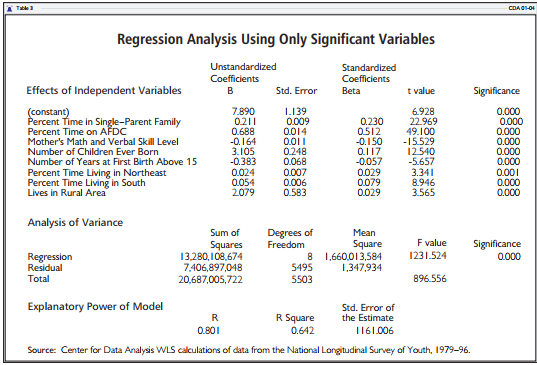Select the Std. Error of Estimate value 1161.006

[x=374, y=331]
